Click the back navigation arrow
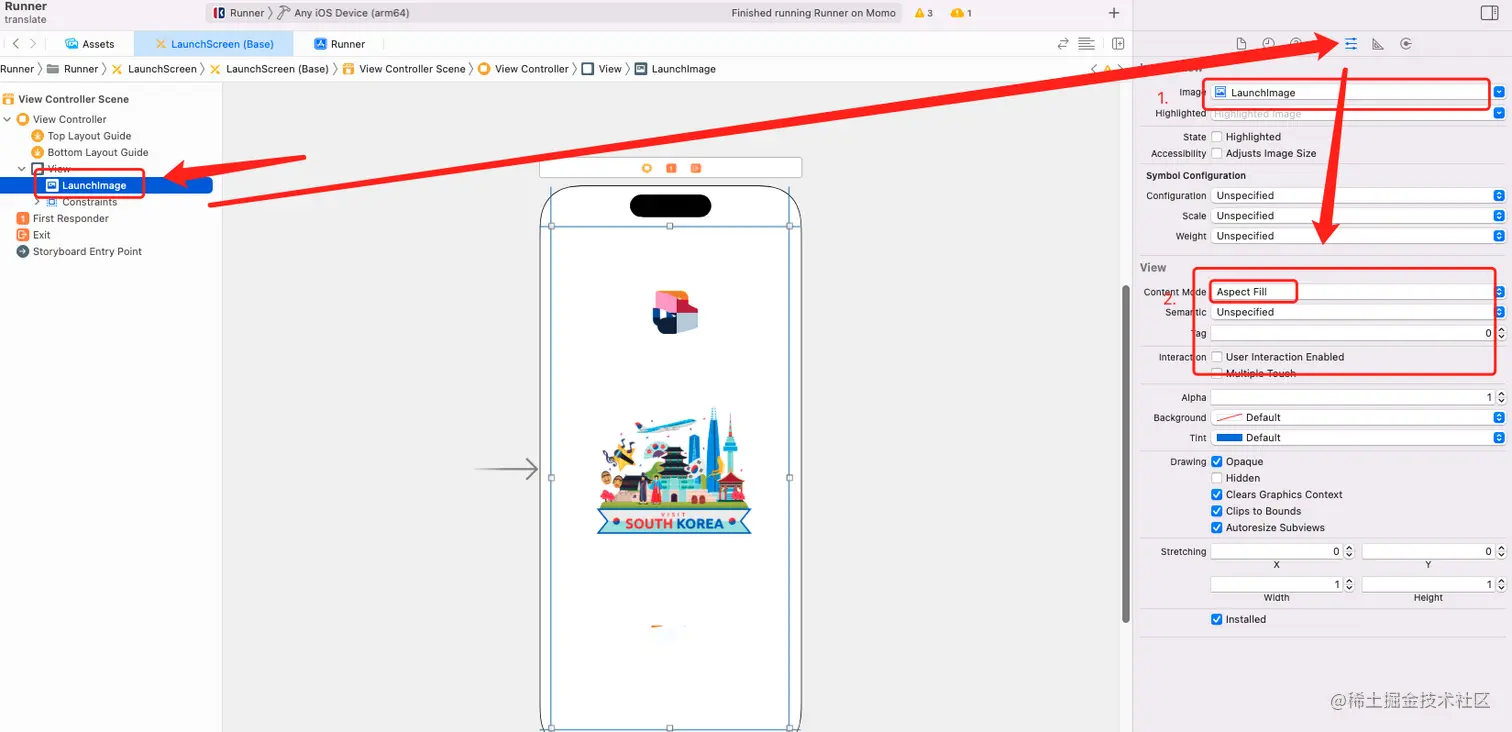The width and height of the screenshot is (1512, 732). 16,44
